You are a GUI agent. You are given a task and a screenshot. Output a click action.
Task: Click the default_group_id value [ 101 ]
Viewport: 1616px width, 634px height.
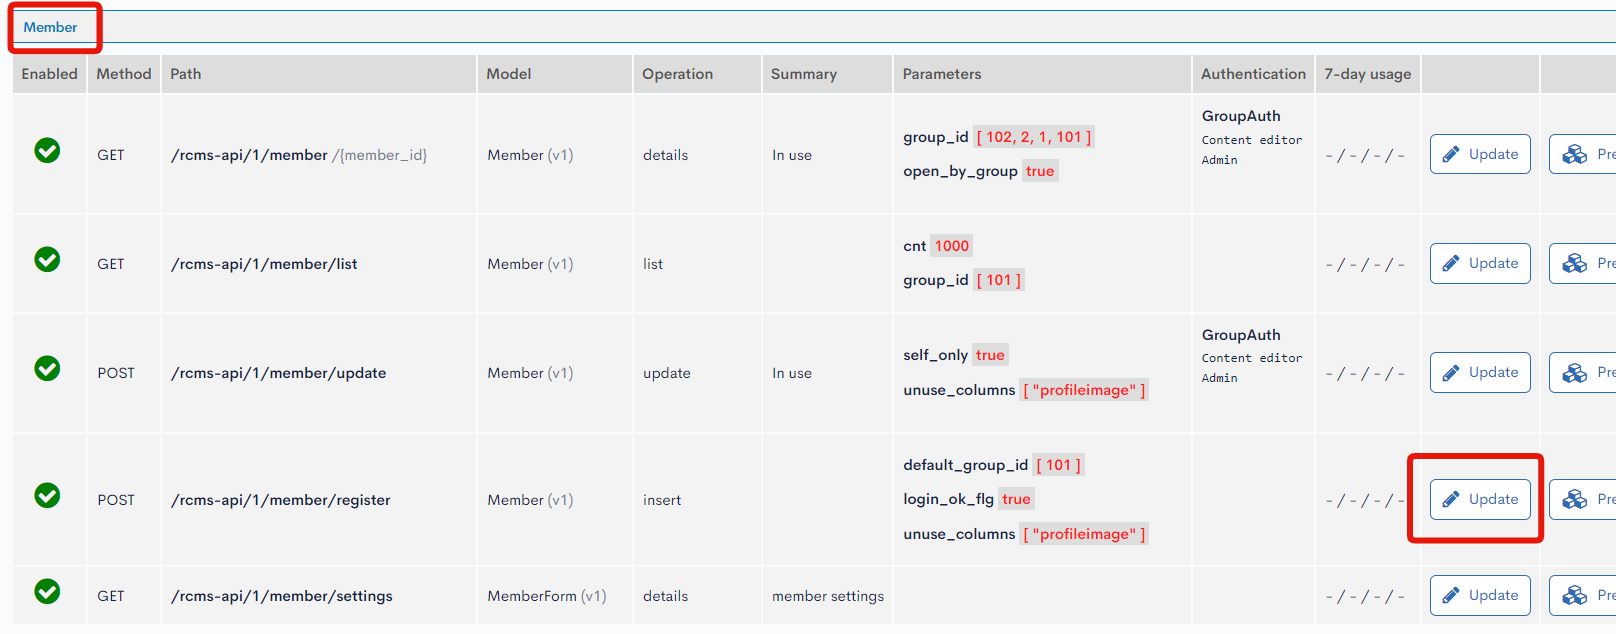(x=1059, y=465)
